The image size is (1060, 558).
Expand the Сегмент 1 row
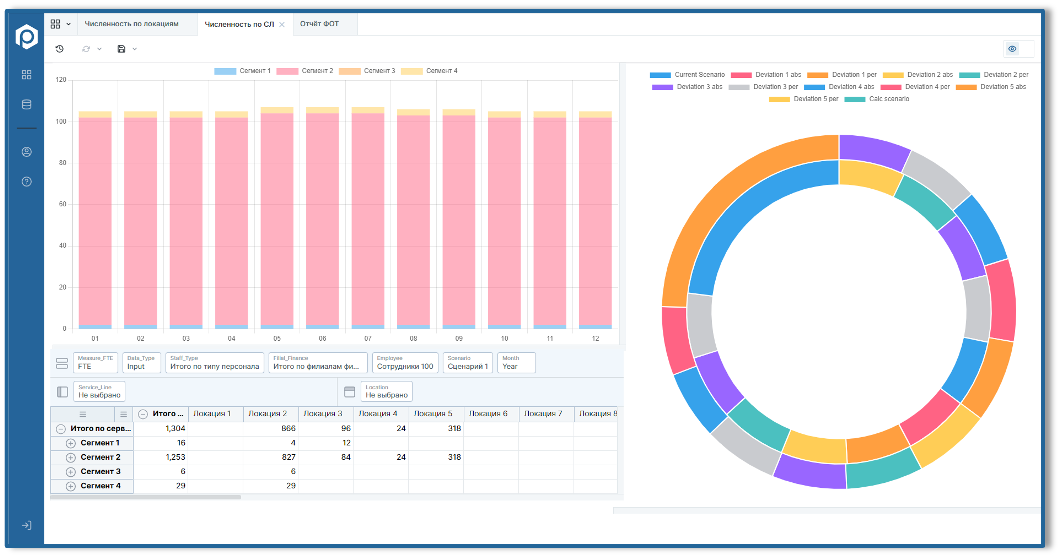tap(71, 443)
